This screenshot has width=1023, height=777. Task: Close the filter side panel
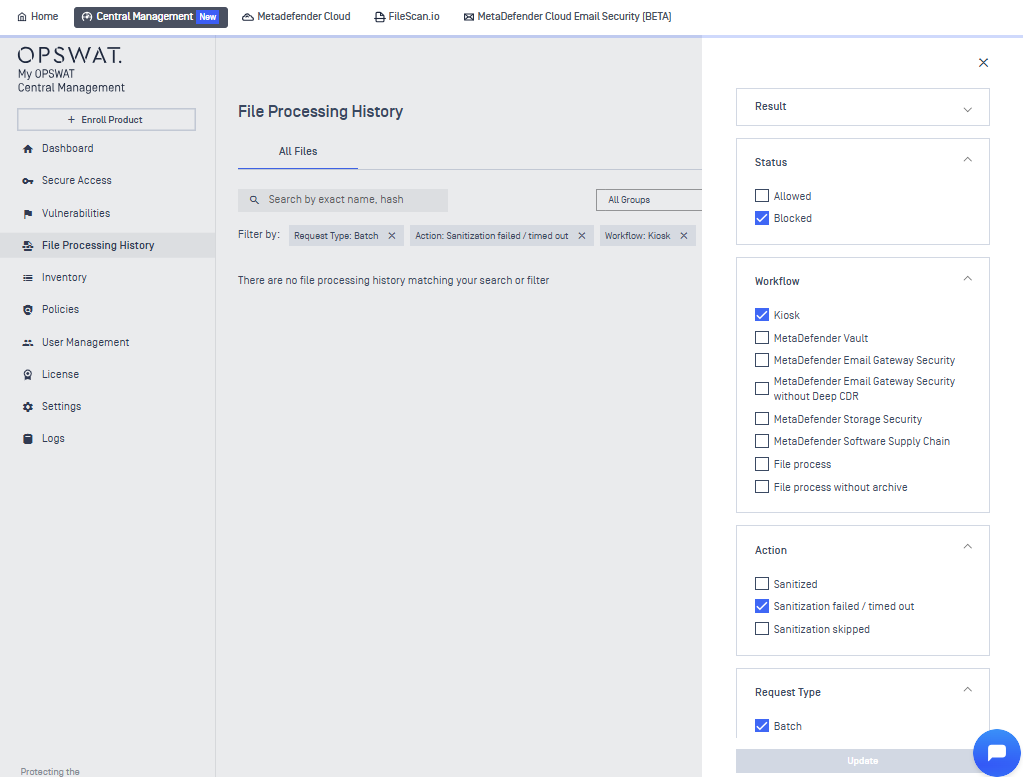tap(983, 63)
